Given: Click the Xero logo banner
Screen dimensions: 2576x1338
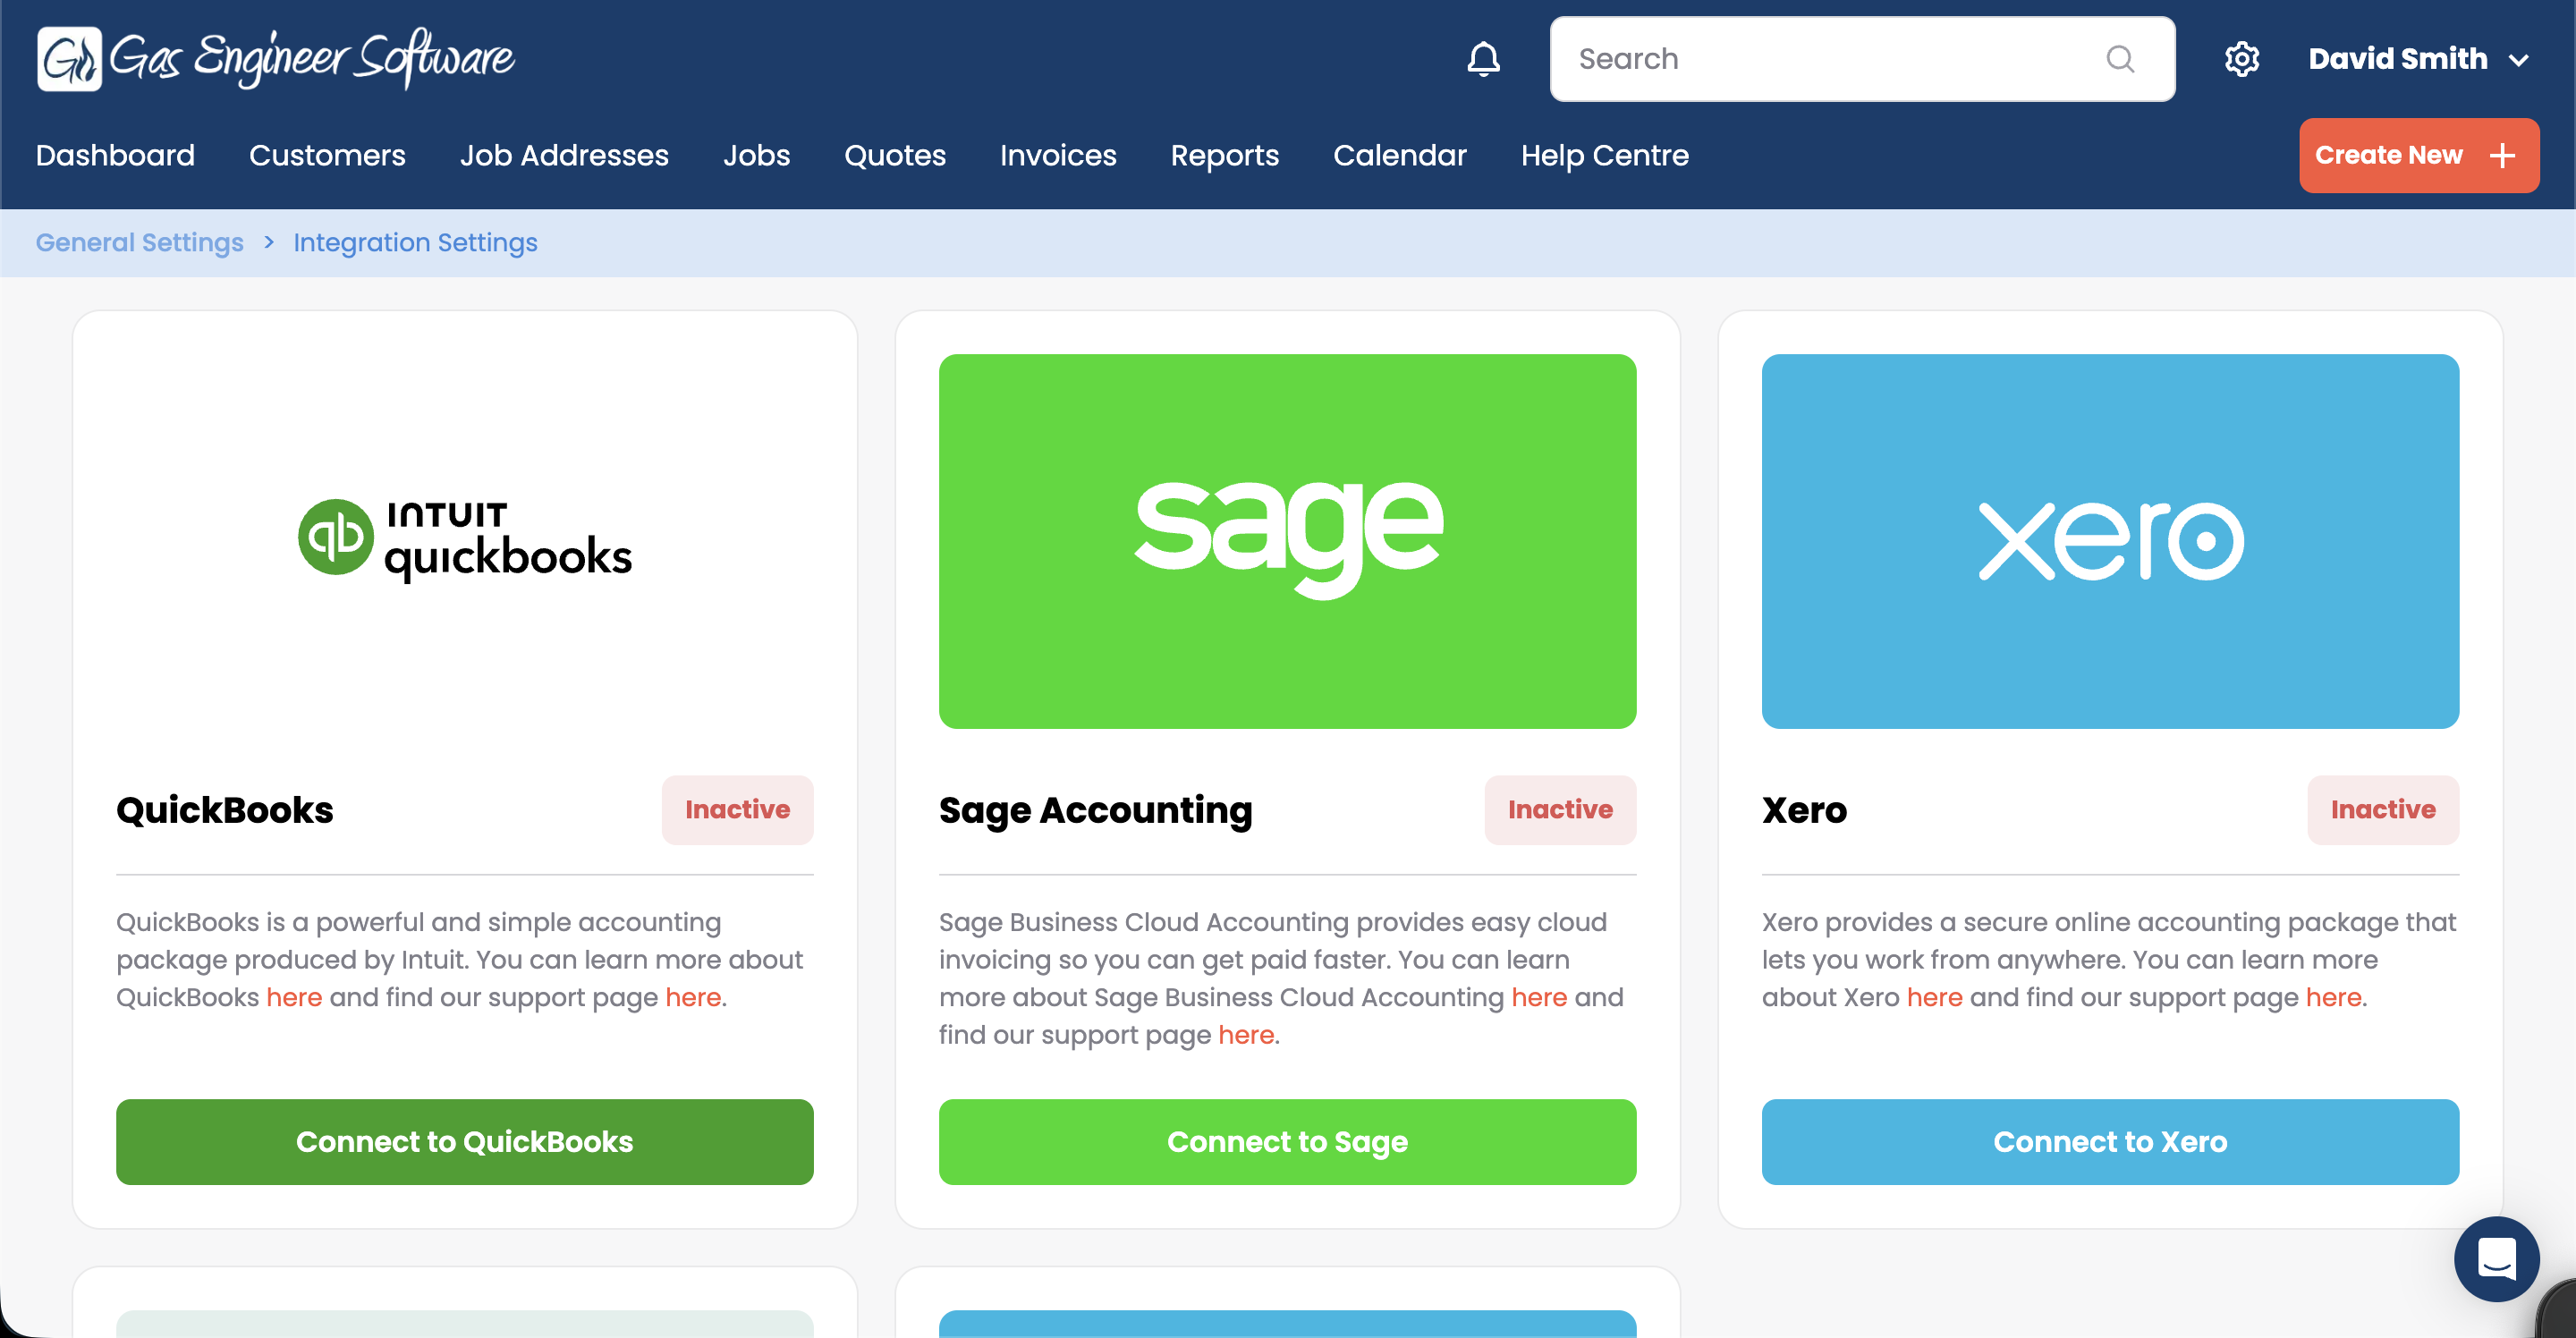Looking at the screenshot, I should pyautogui.click(x=2109, y=540).
